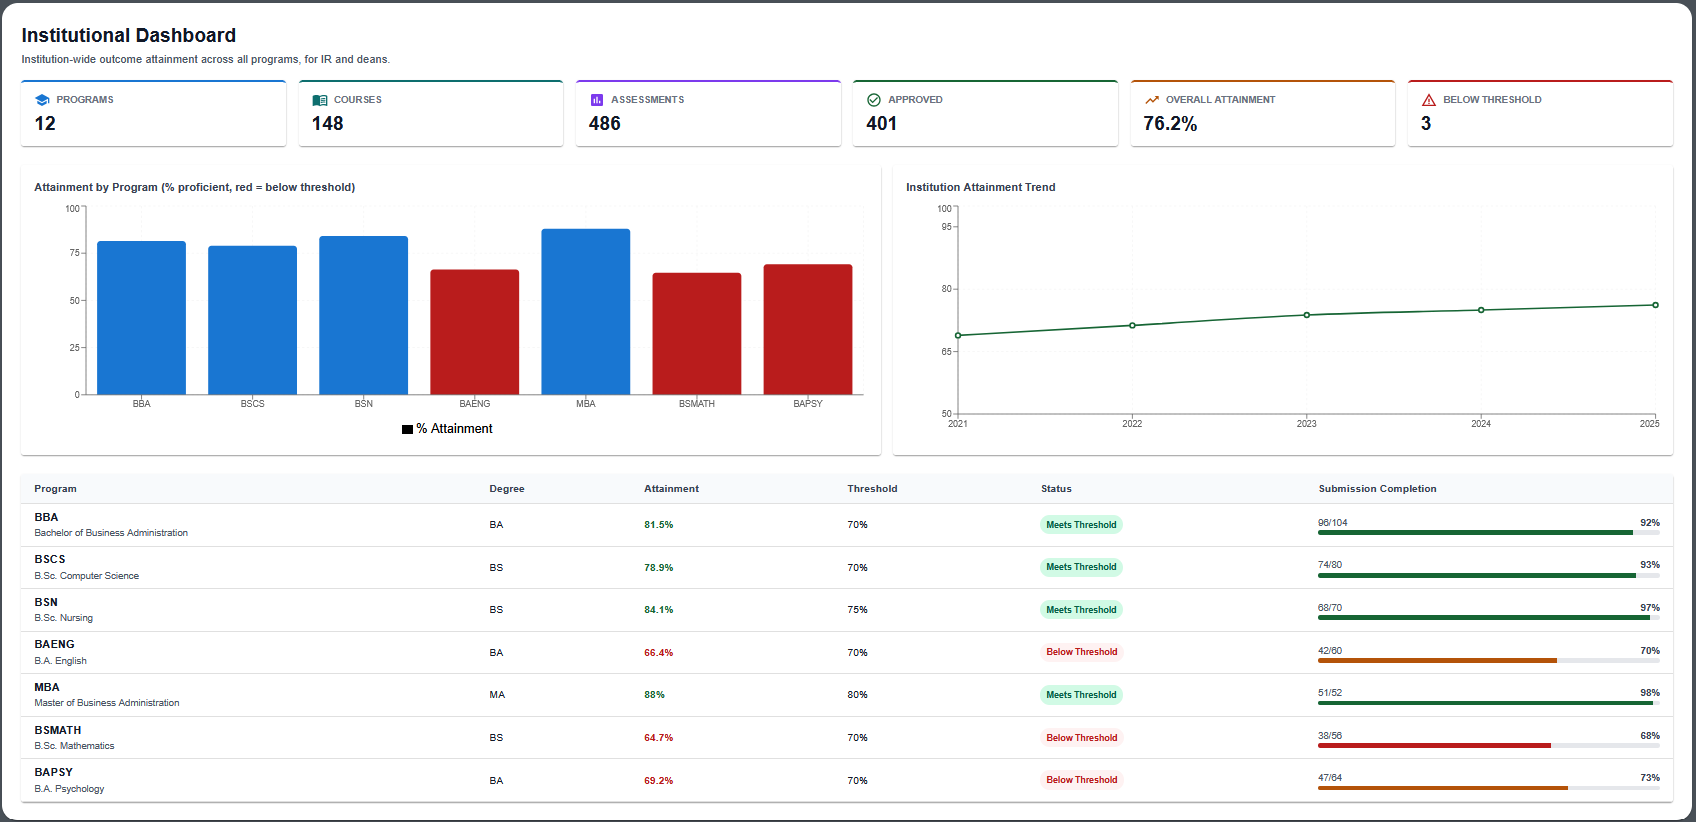This screenshot has height=822, width=1696.
Task: Open the BBA program row name
Action: (46, 518)
